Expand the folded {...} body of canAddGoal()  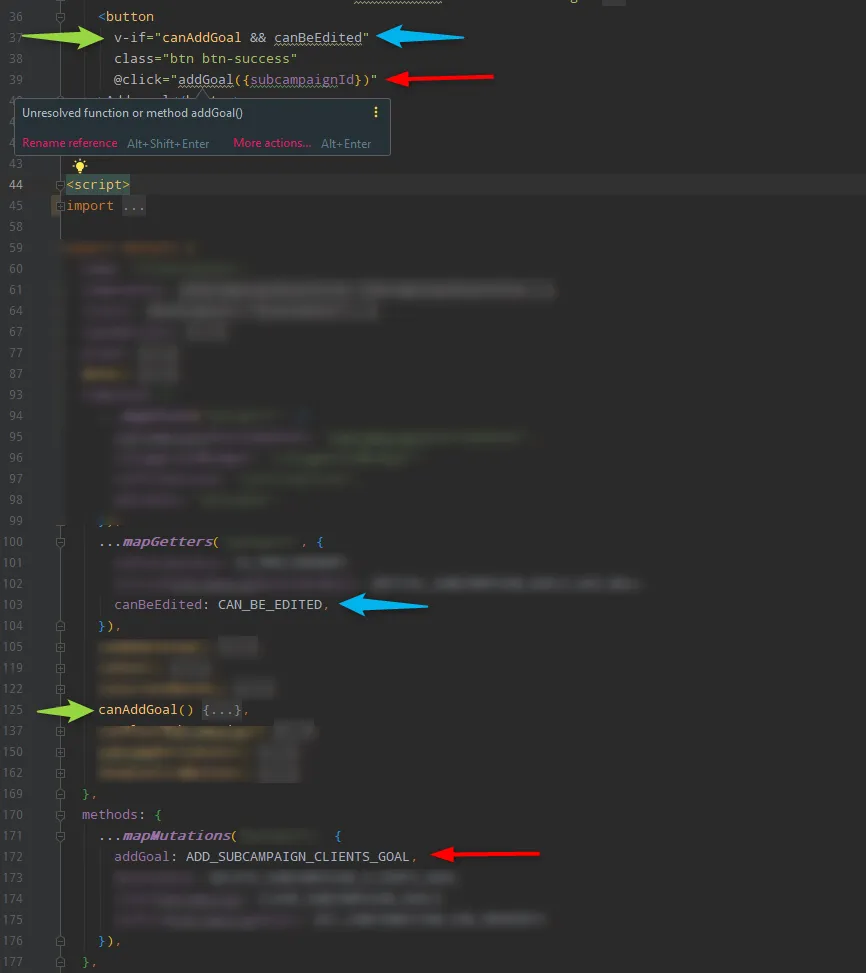coord(221,710)
